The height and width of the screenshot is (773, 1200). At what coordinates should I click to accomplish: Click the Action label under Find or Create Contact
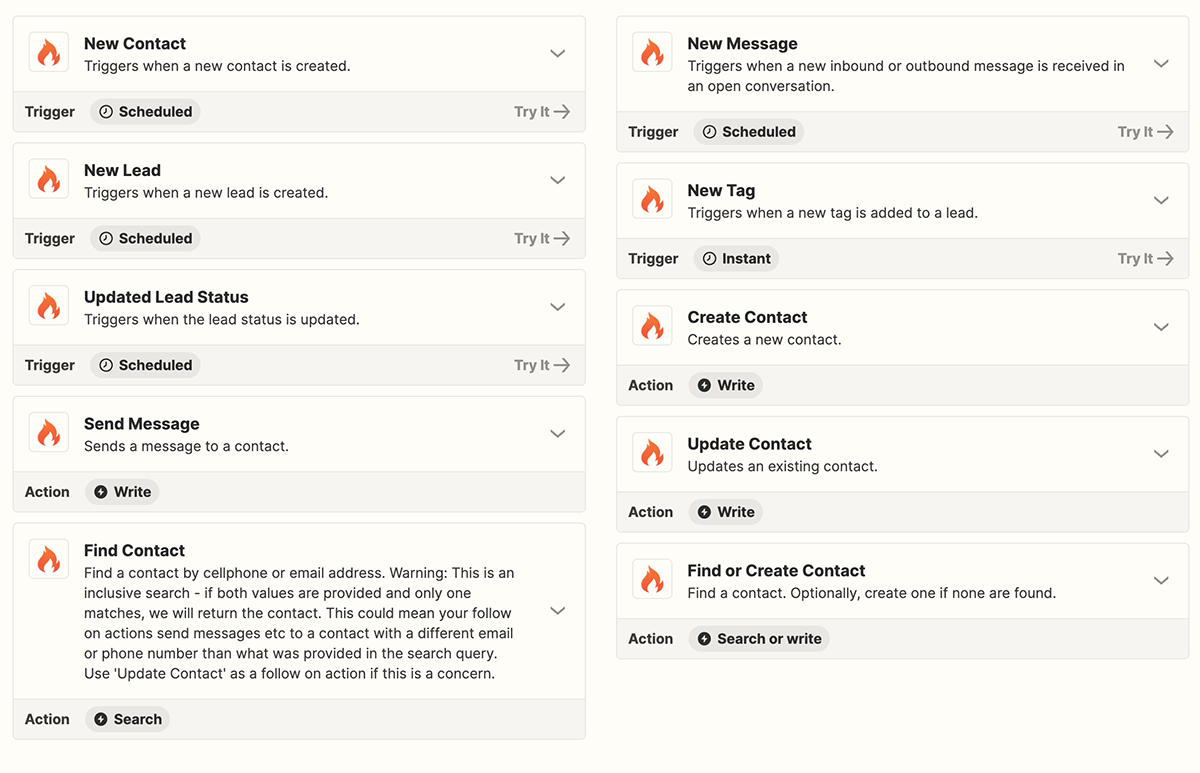pyautogui.click(x=650, y=639)
